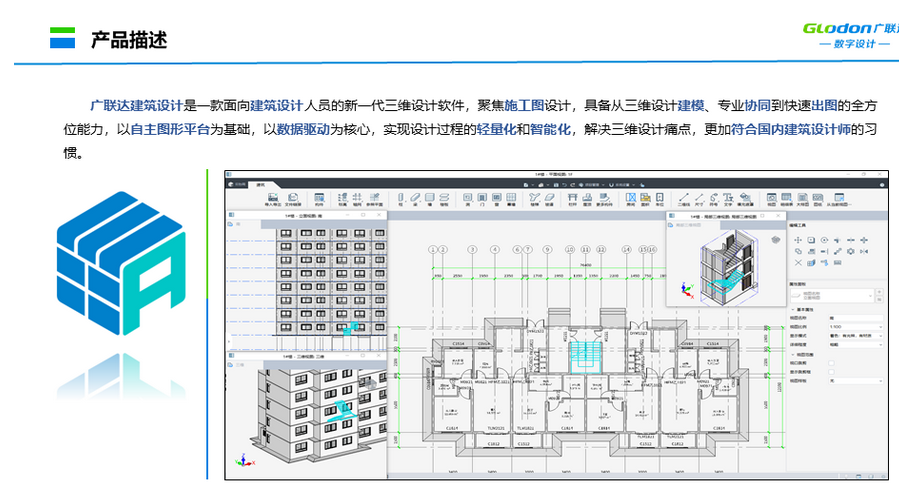
Task: Select the 门 door tool
Action: coord(482,200)
